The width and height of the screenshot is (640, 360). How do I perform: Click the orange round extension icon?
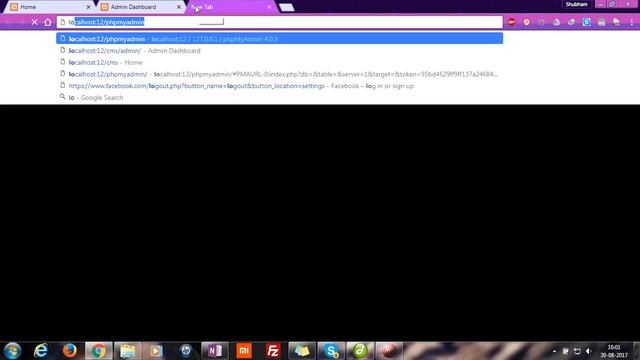527,22
